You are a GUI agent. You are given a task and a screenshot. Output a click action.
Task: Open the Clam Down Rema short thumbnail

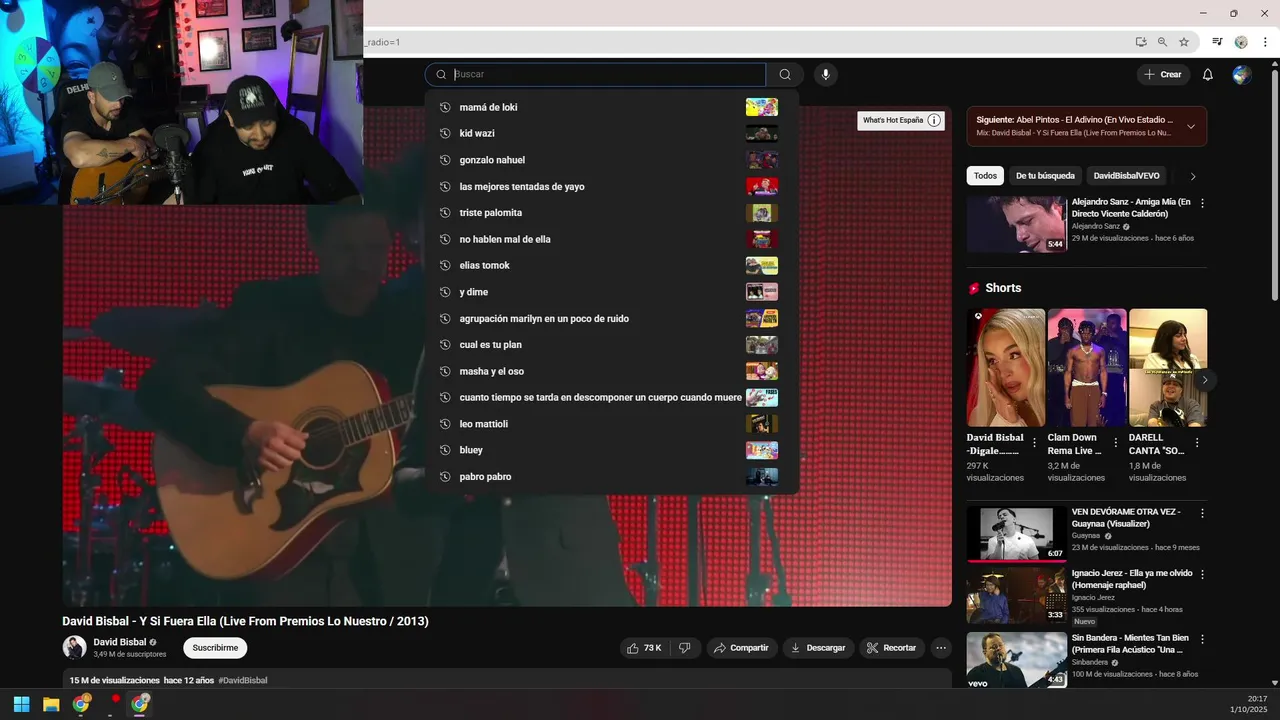tap(1087, 367)
